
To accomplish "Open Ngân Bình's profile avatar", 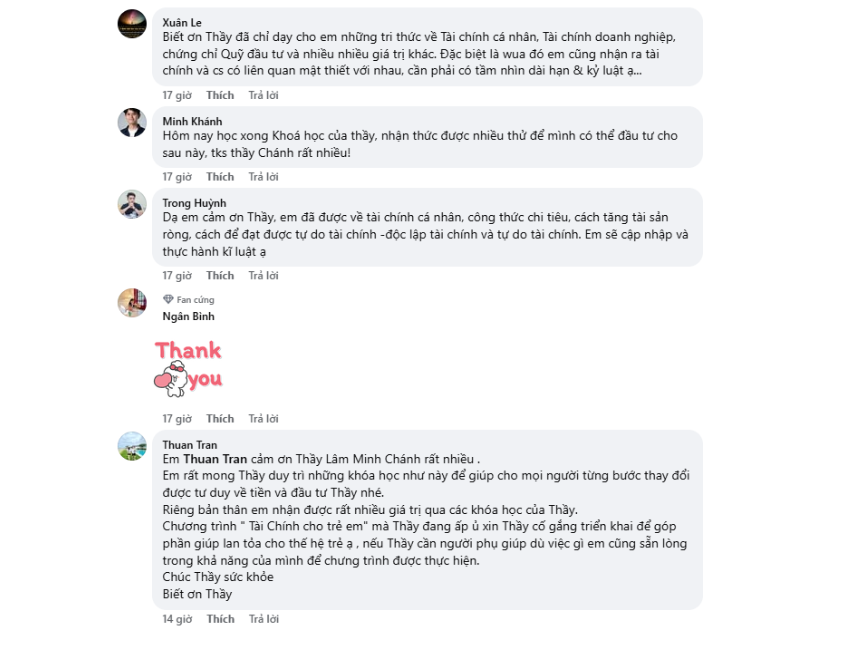I will (x=132, y=303).
